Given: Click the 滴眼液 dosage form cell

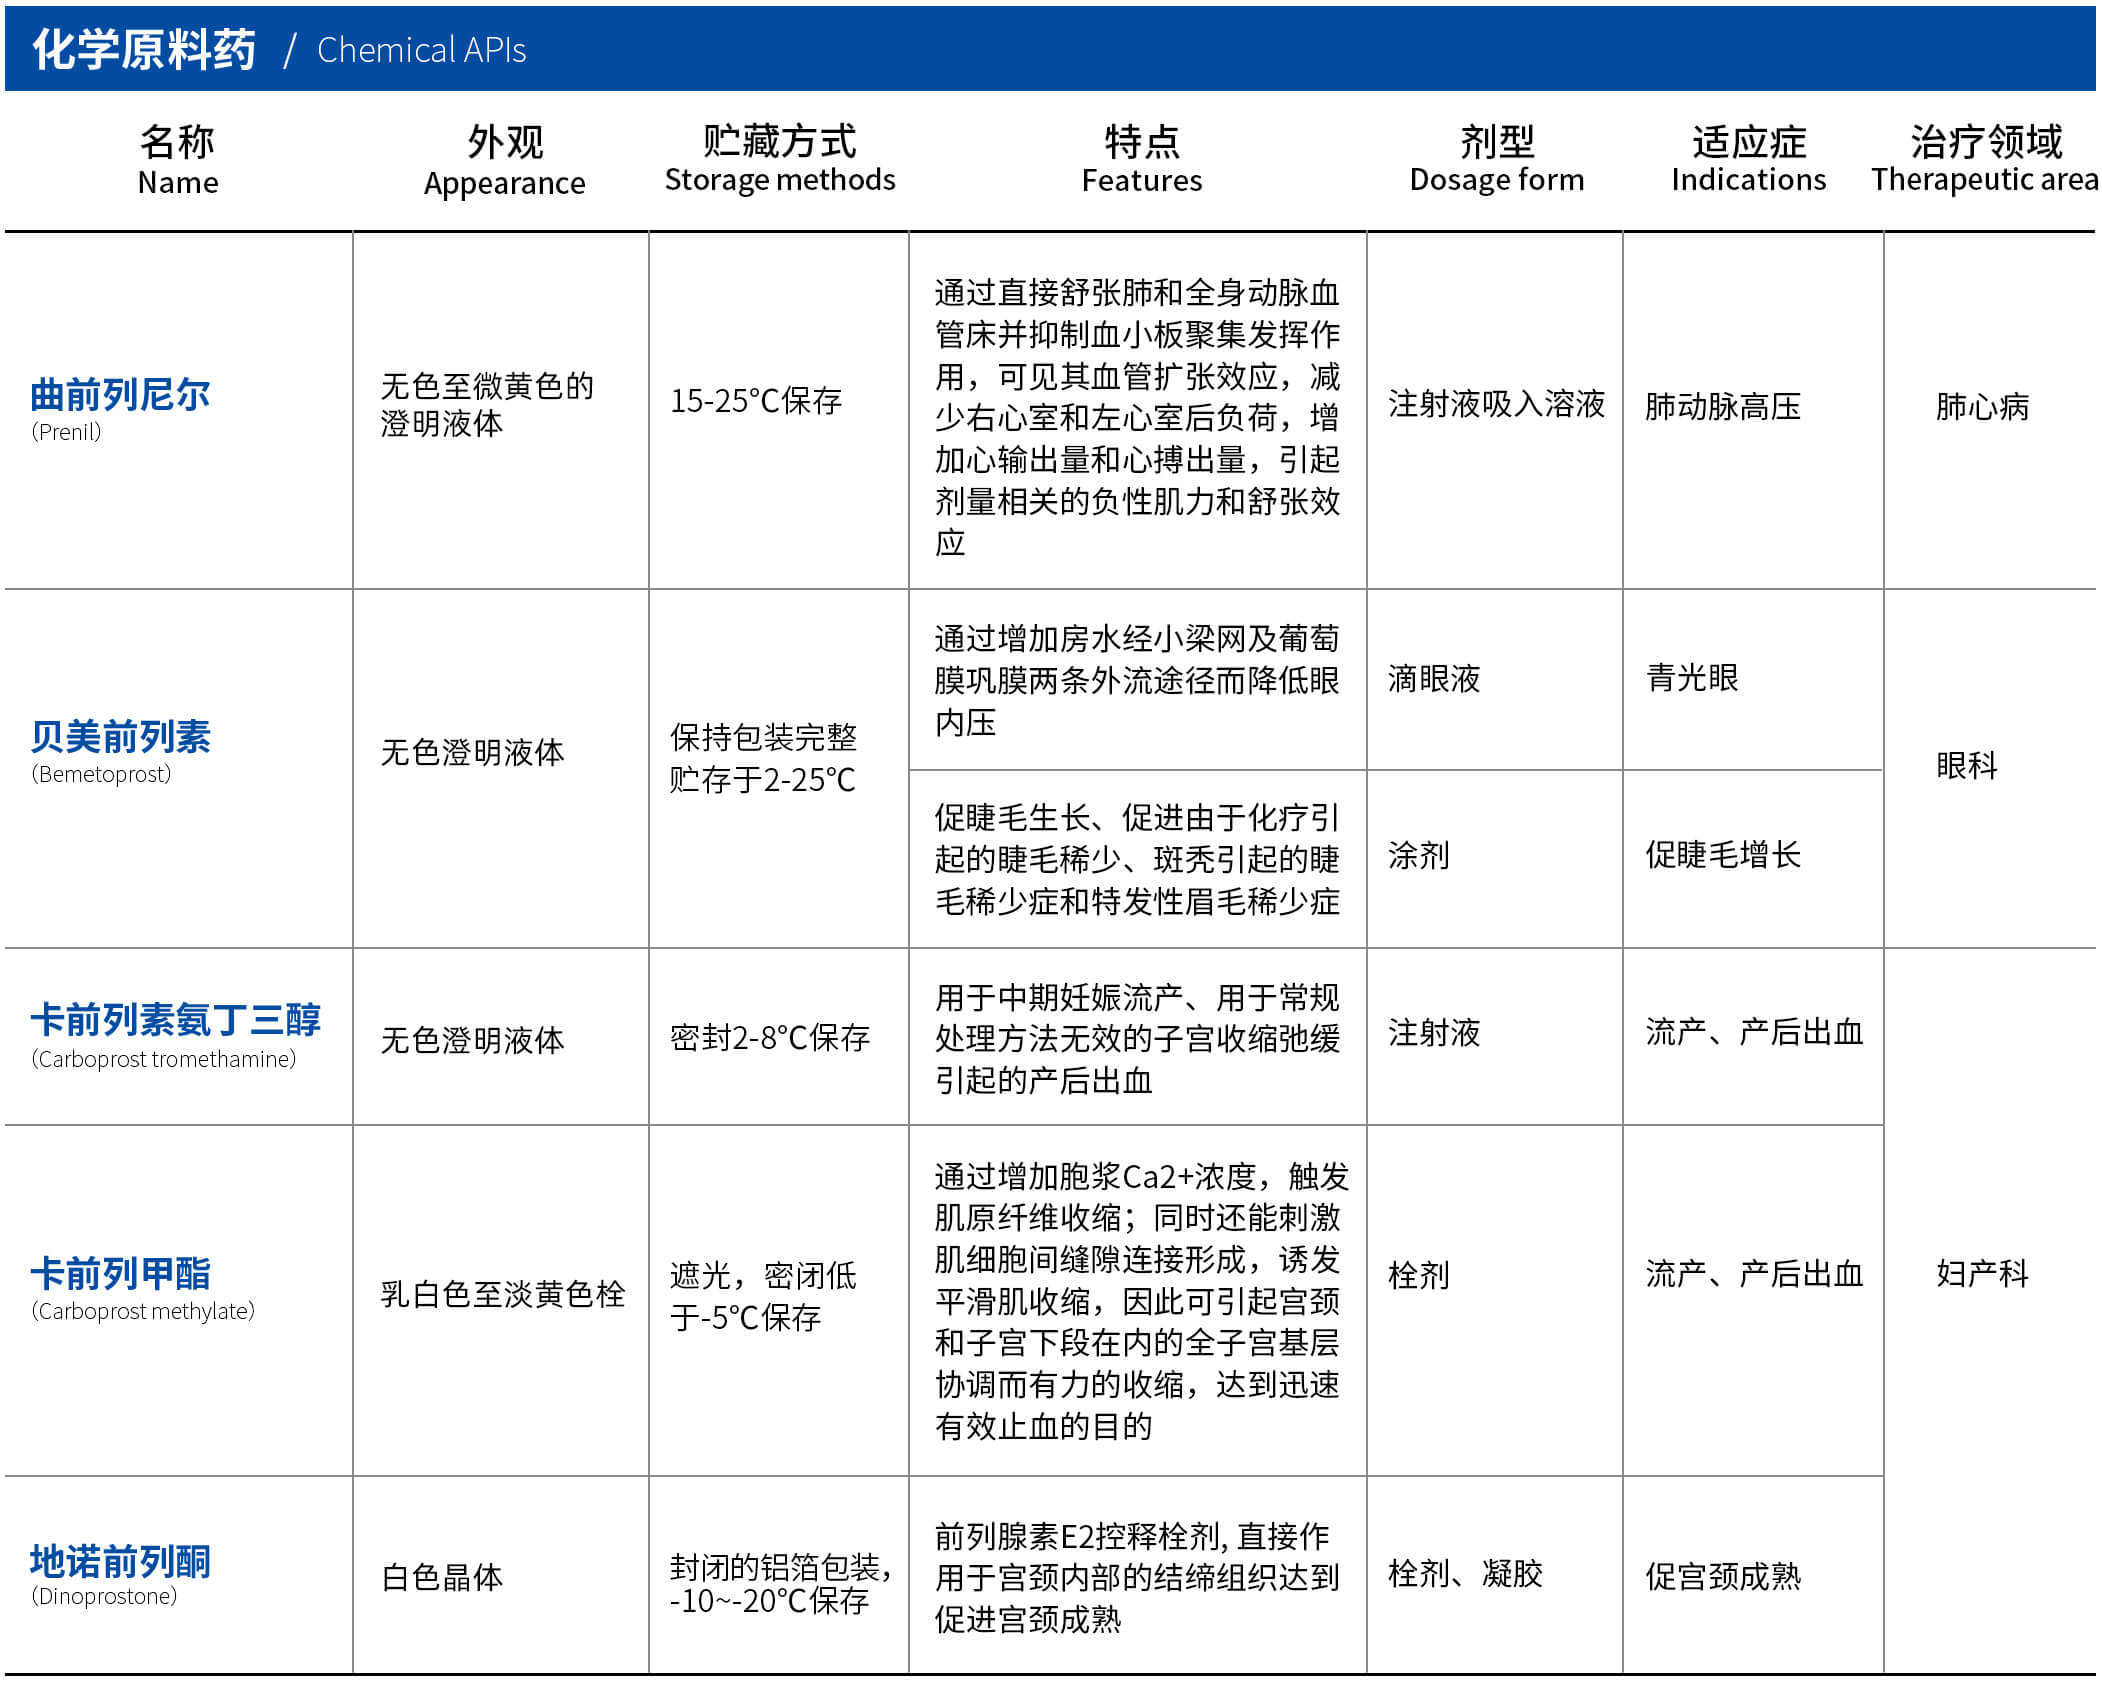Looking at the screenshot, I should 1433,679.
